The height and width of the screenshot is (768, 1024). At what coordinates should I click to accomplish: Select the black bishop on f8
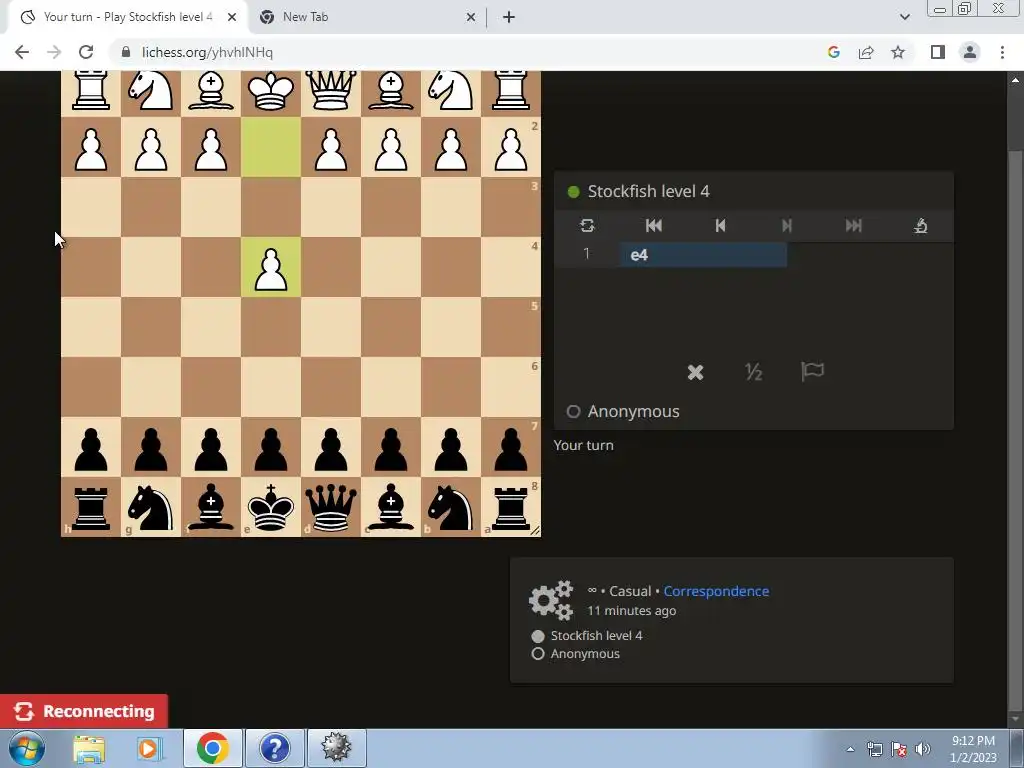pos(211,507)
